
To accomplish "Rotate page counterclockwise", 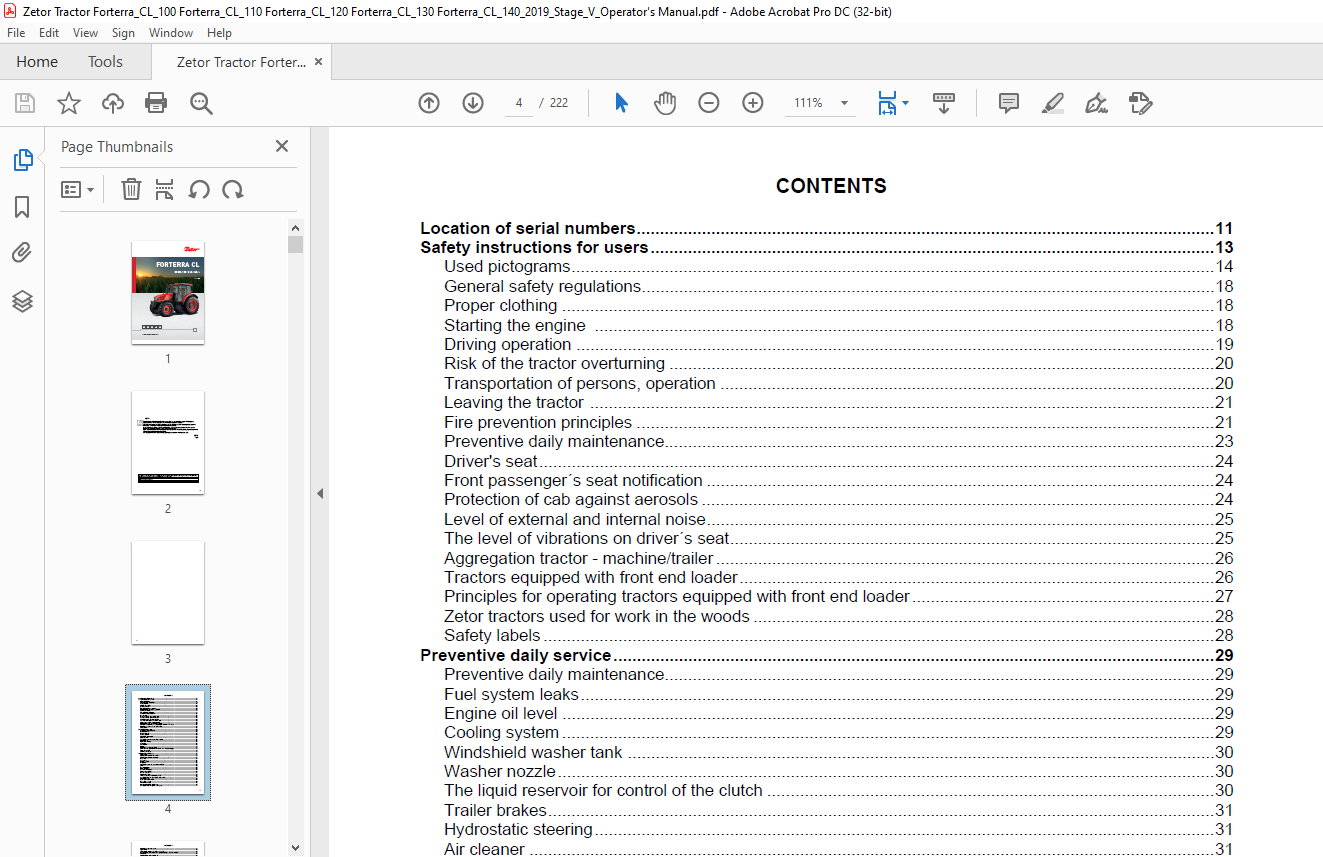I will (199, 189).
